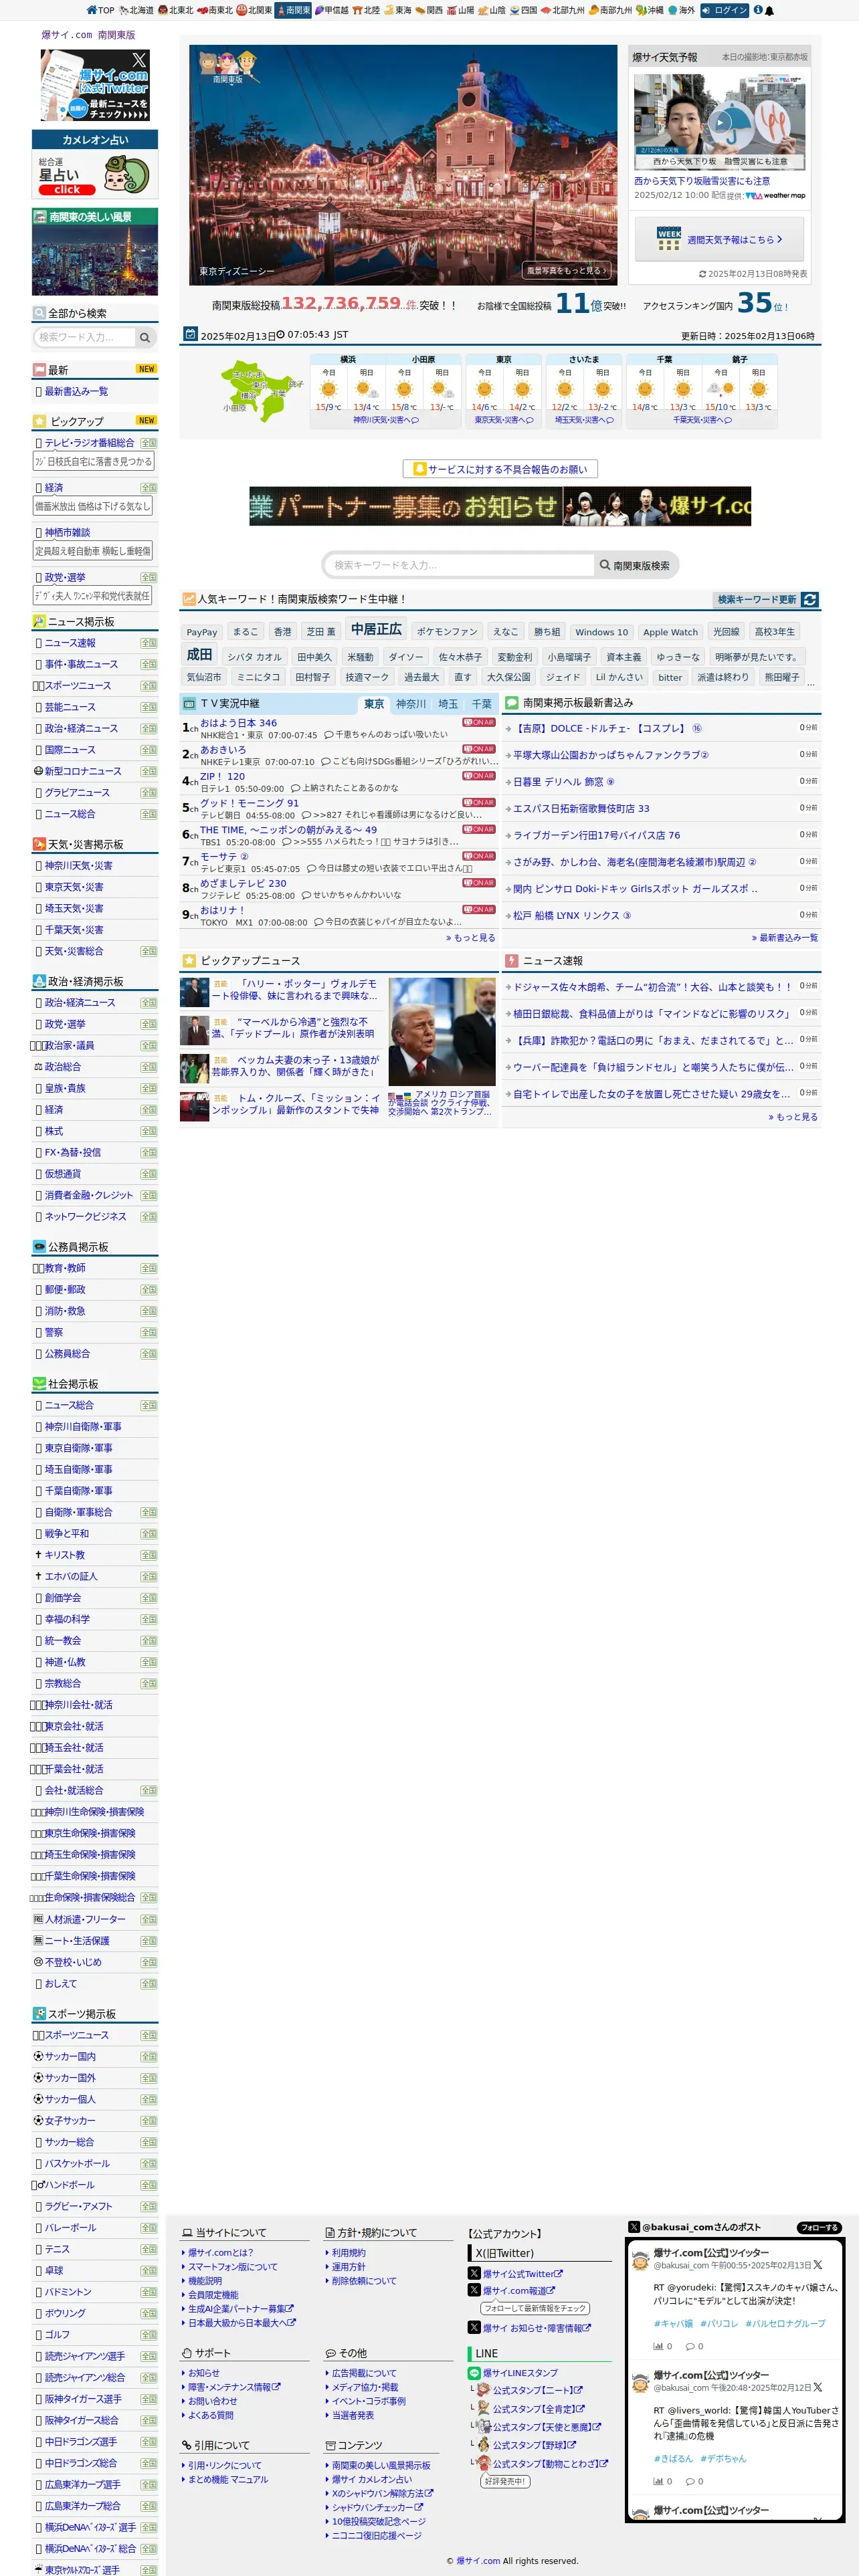Expand もっと見る under ニュース速報
The width and height of the screenshot is (859, 2576).
793,1117
